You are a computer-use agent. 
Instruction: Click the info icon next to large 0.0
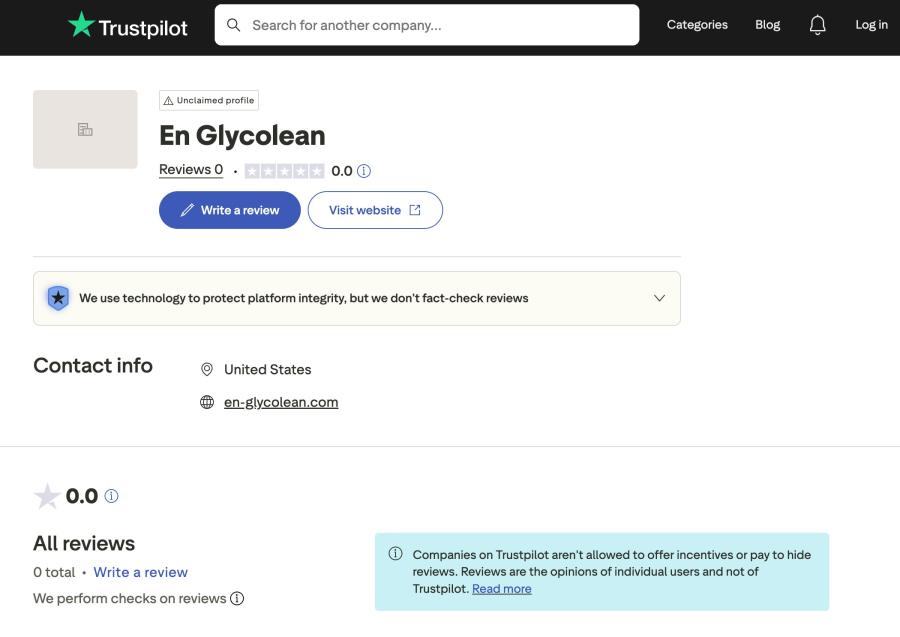tap(111, 496)
